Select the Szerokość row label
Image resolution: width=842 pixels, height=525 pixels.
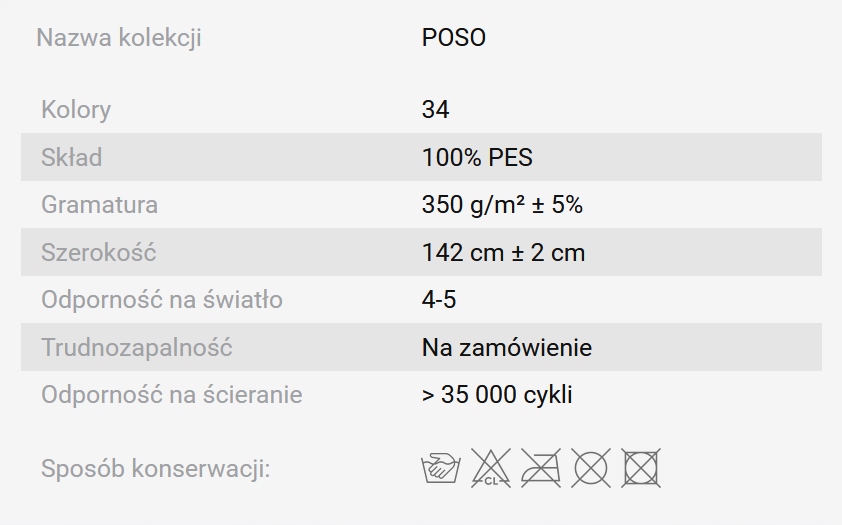coord(98,253)
